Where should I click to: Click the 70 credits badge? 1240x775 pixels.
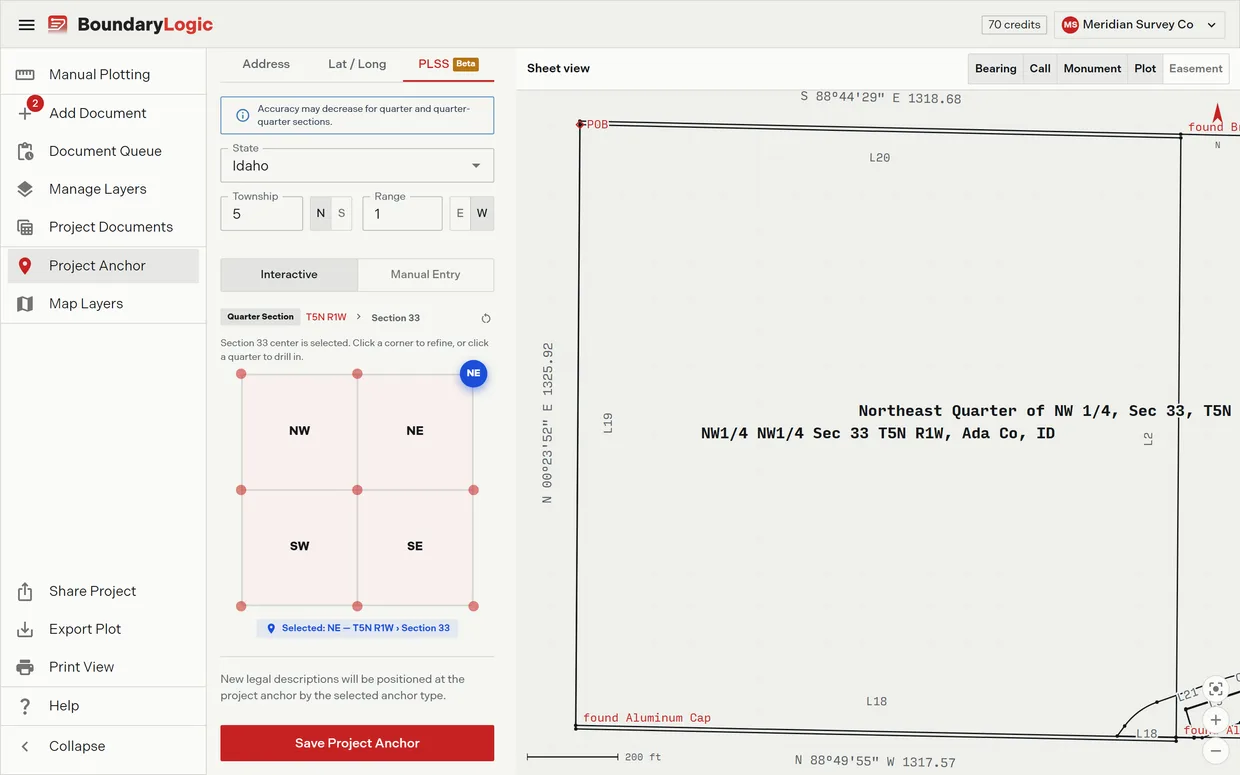pyautogui.click(x=1014, y=25)
